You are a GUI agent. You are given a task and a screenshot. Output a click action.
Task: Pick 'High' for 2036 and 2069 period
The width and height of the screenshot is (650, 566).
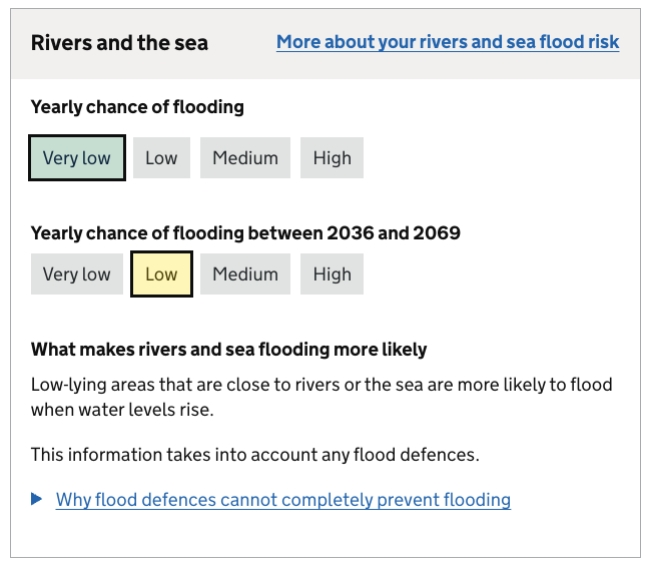click(332, 274)
